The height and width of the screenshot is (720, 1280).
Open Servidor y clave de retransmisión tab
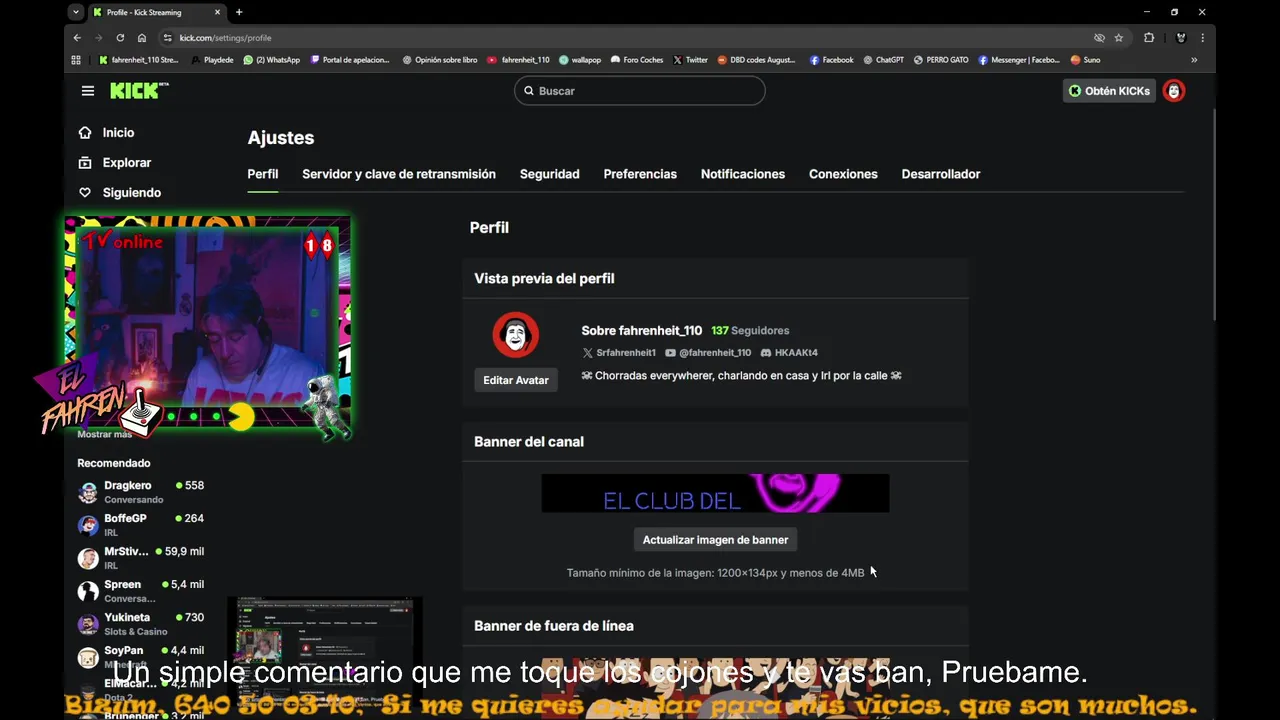click(x=399, y=174)
